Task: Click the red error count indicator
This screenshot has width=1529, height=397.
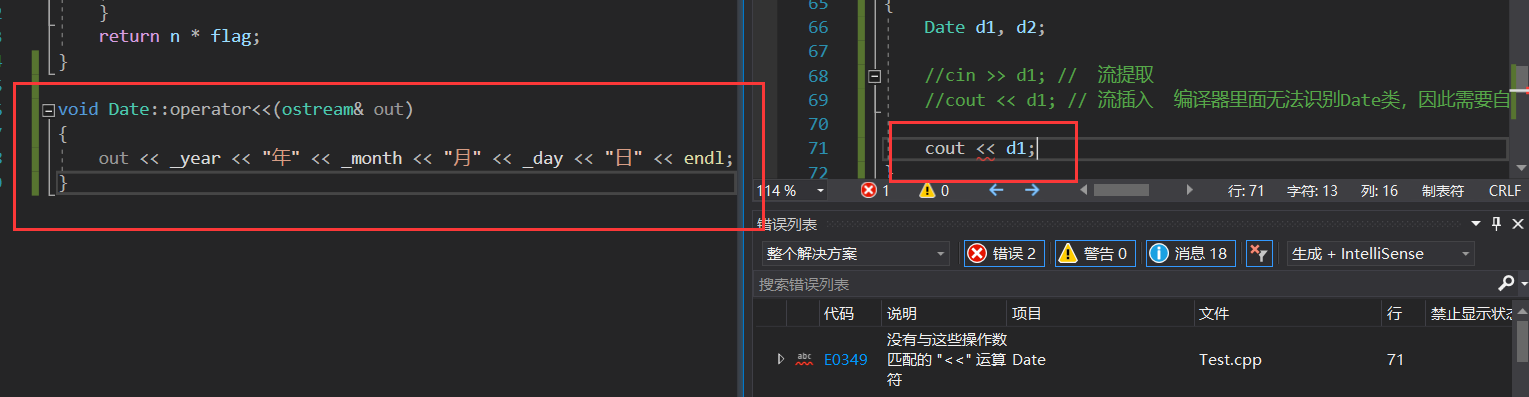Action: 875,190
